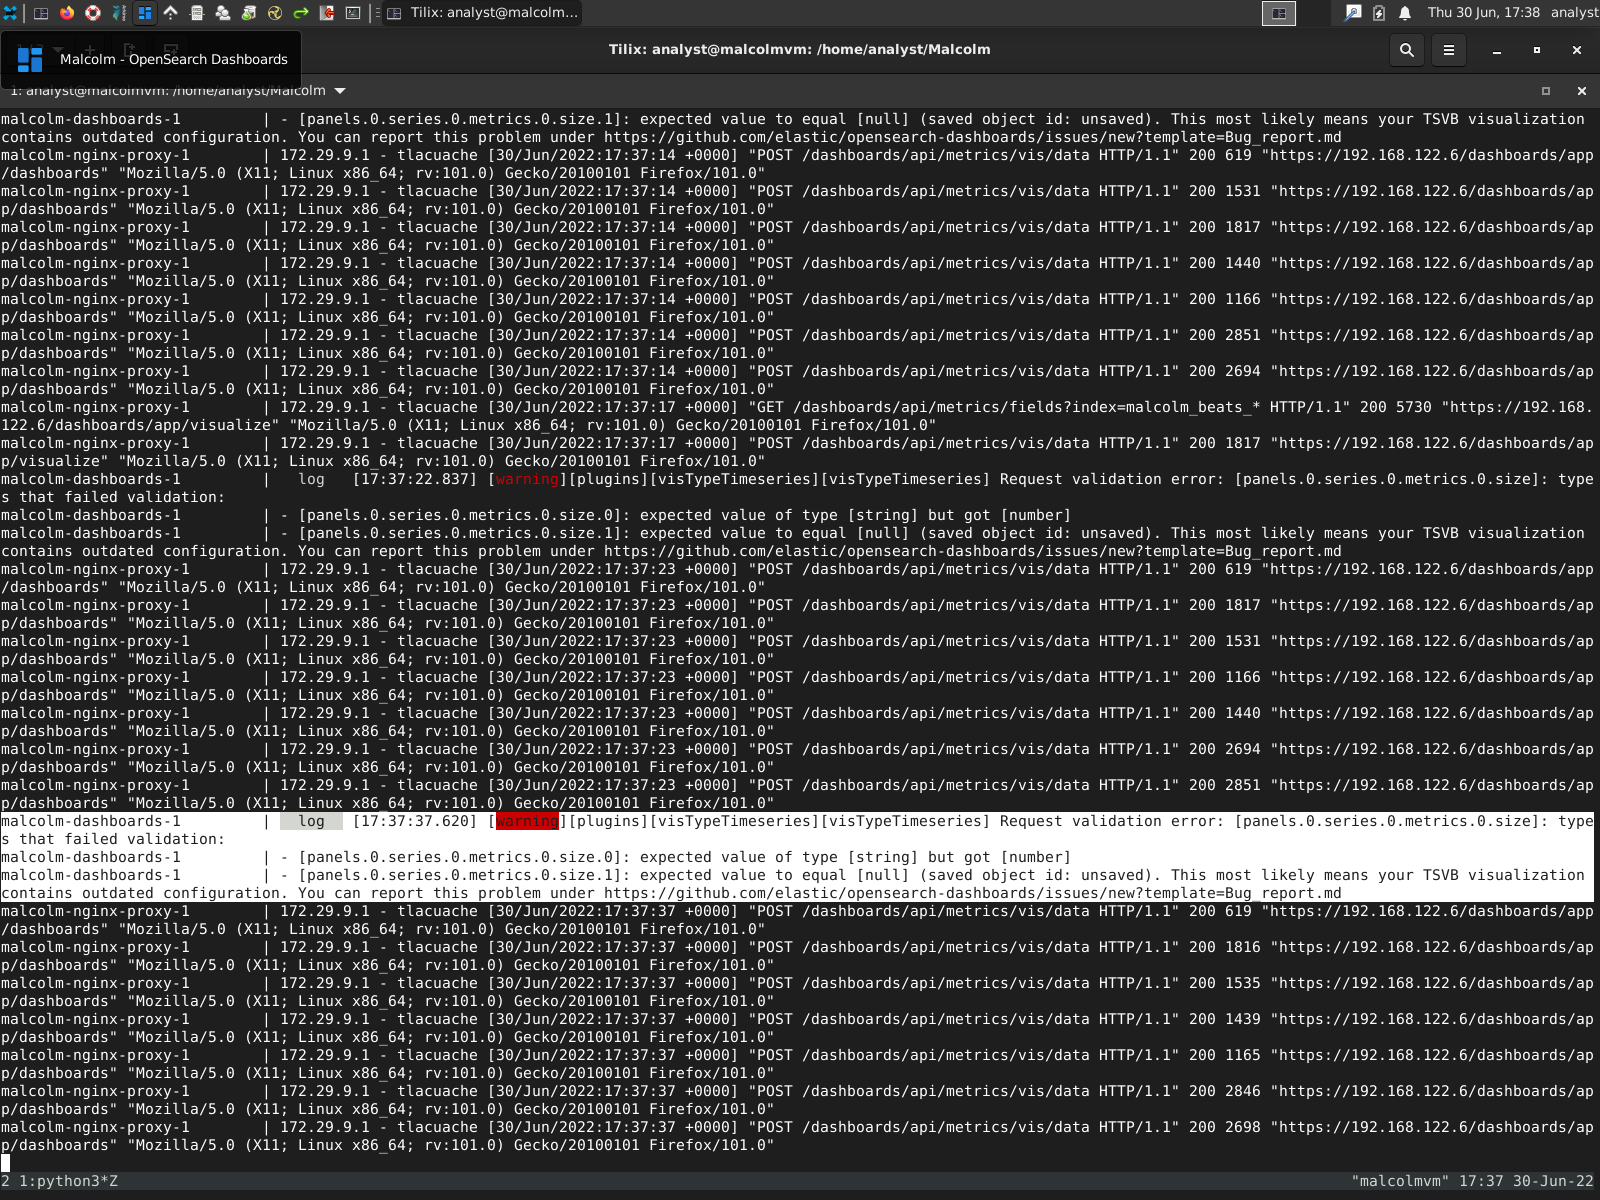Screen dimensions: 1600x1200
Task: Launch Tilix from the panel launcher icon
Action: (41, 13)
